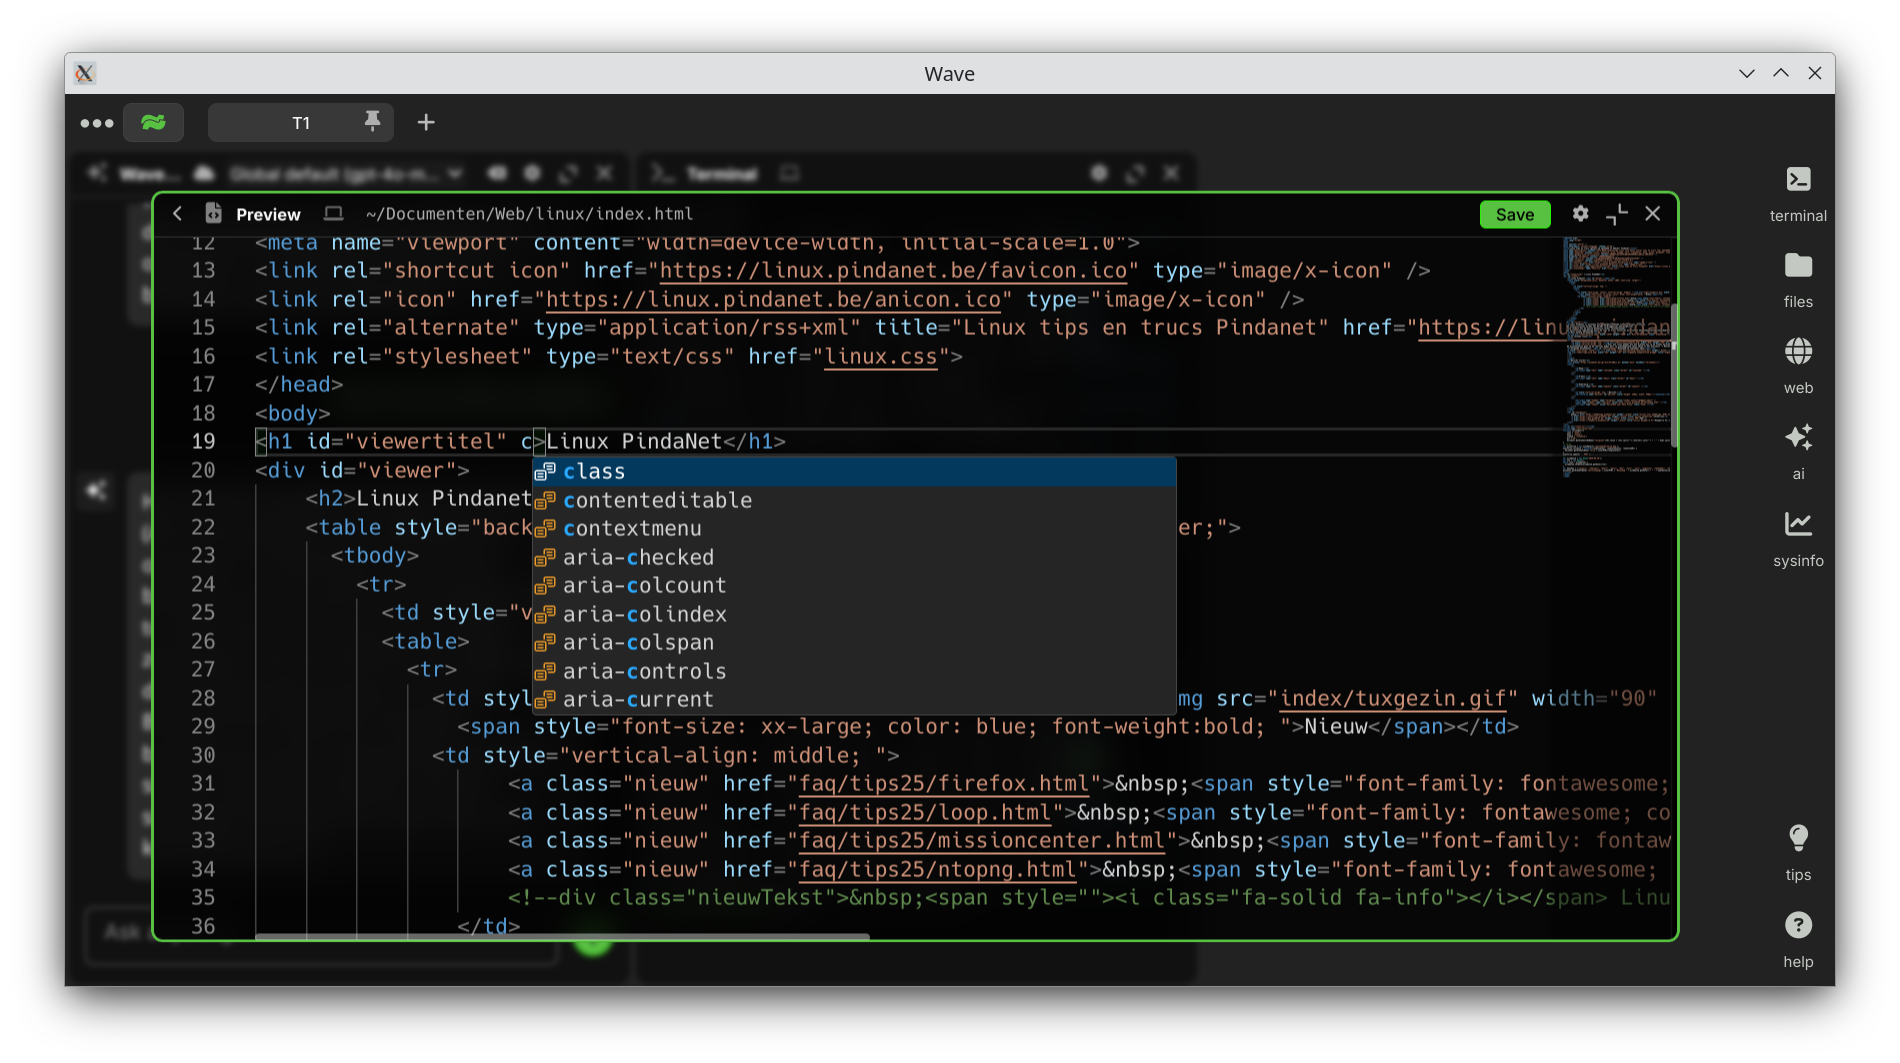Select 'aria-colindex' autocomplete suggestion
This screenshot has width=1900, height=1063.
pyautogui.click(x=854, y=614)
